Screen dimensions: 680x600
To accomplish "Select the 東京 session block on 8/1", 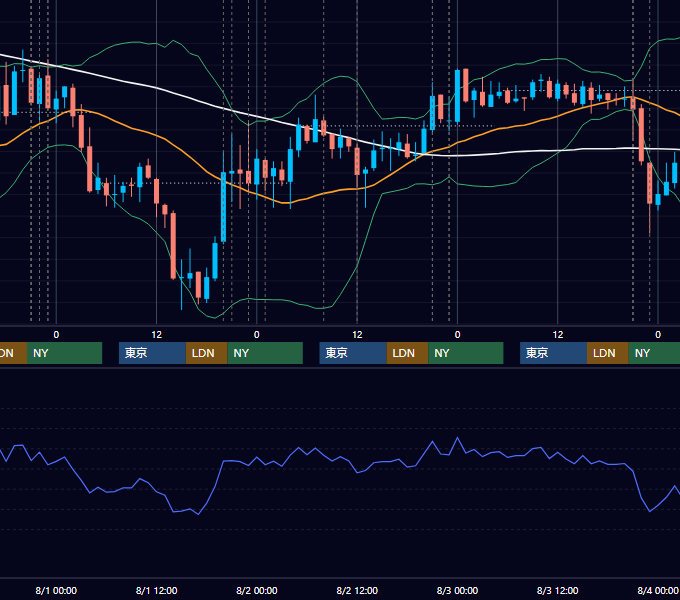I will (x=152, y=353).
